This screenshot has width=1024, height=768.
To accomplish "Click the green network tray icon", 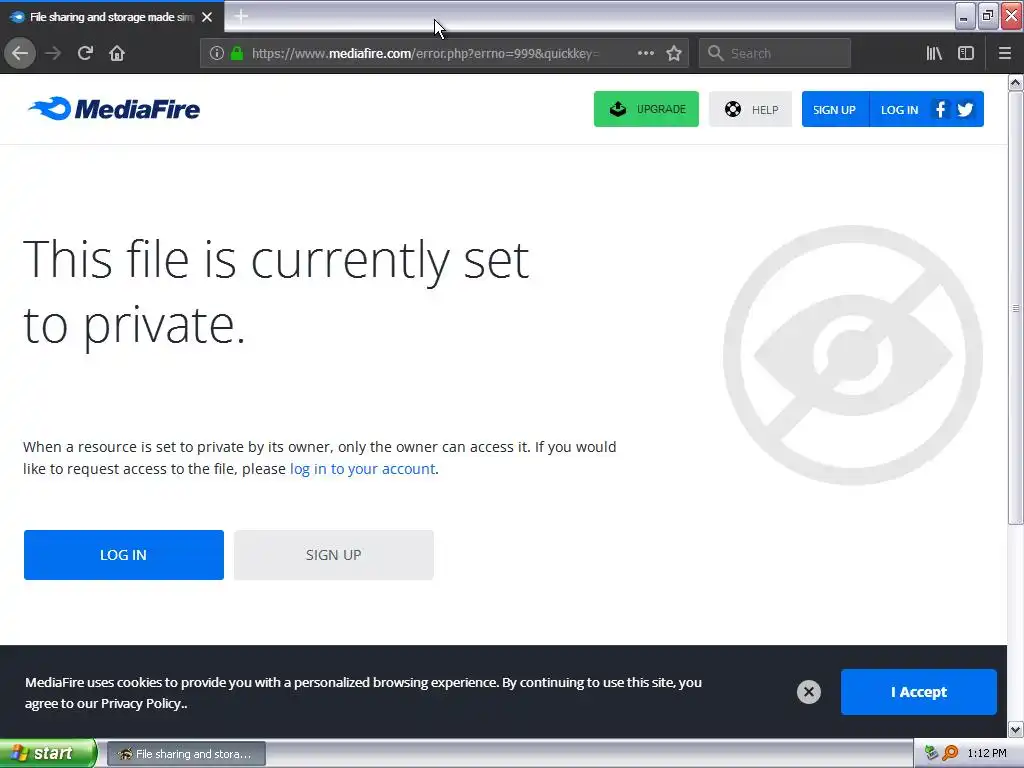I will 931,753.
